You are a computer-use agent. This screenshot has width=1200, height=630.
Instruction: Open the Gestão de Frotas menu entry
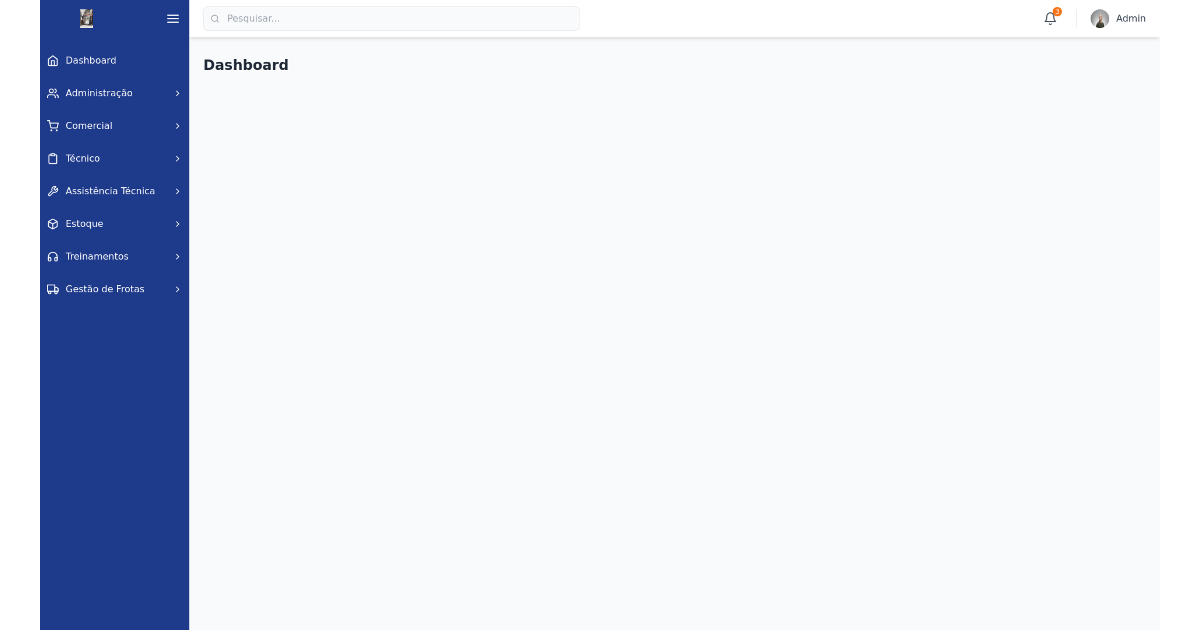(x=105, y=289)
